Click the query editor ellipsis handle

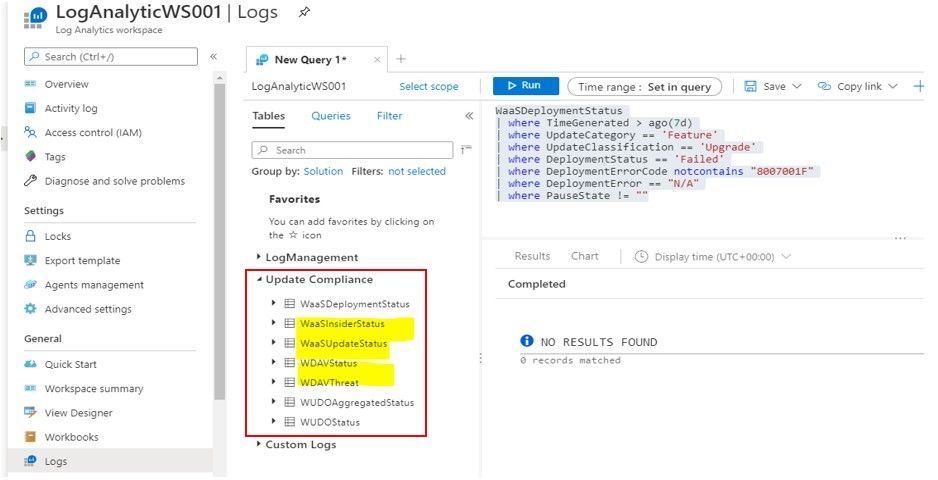(900, 238)
